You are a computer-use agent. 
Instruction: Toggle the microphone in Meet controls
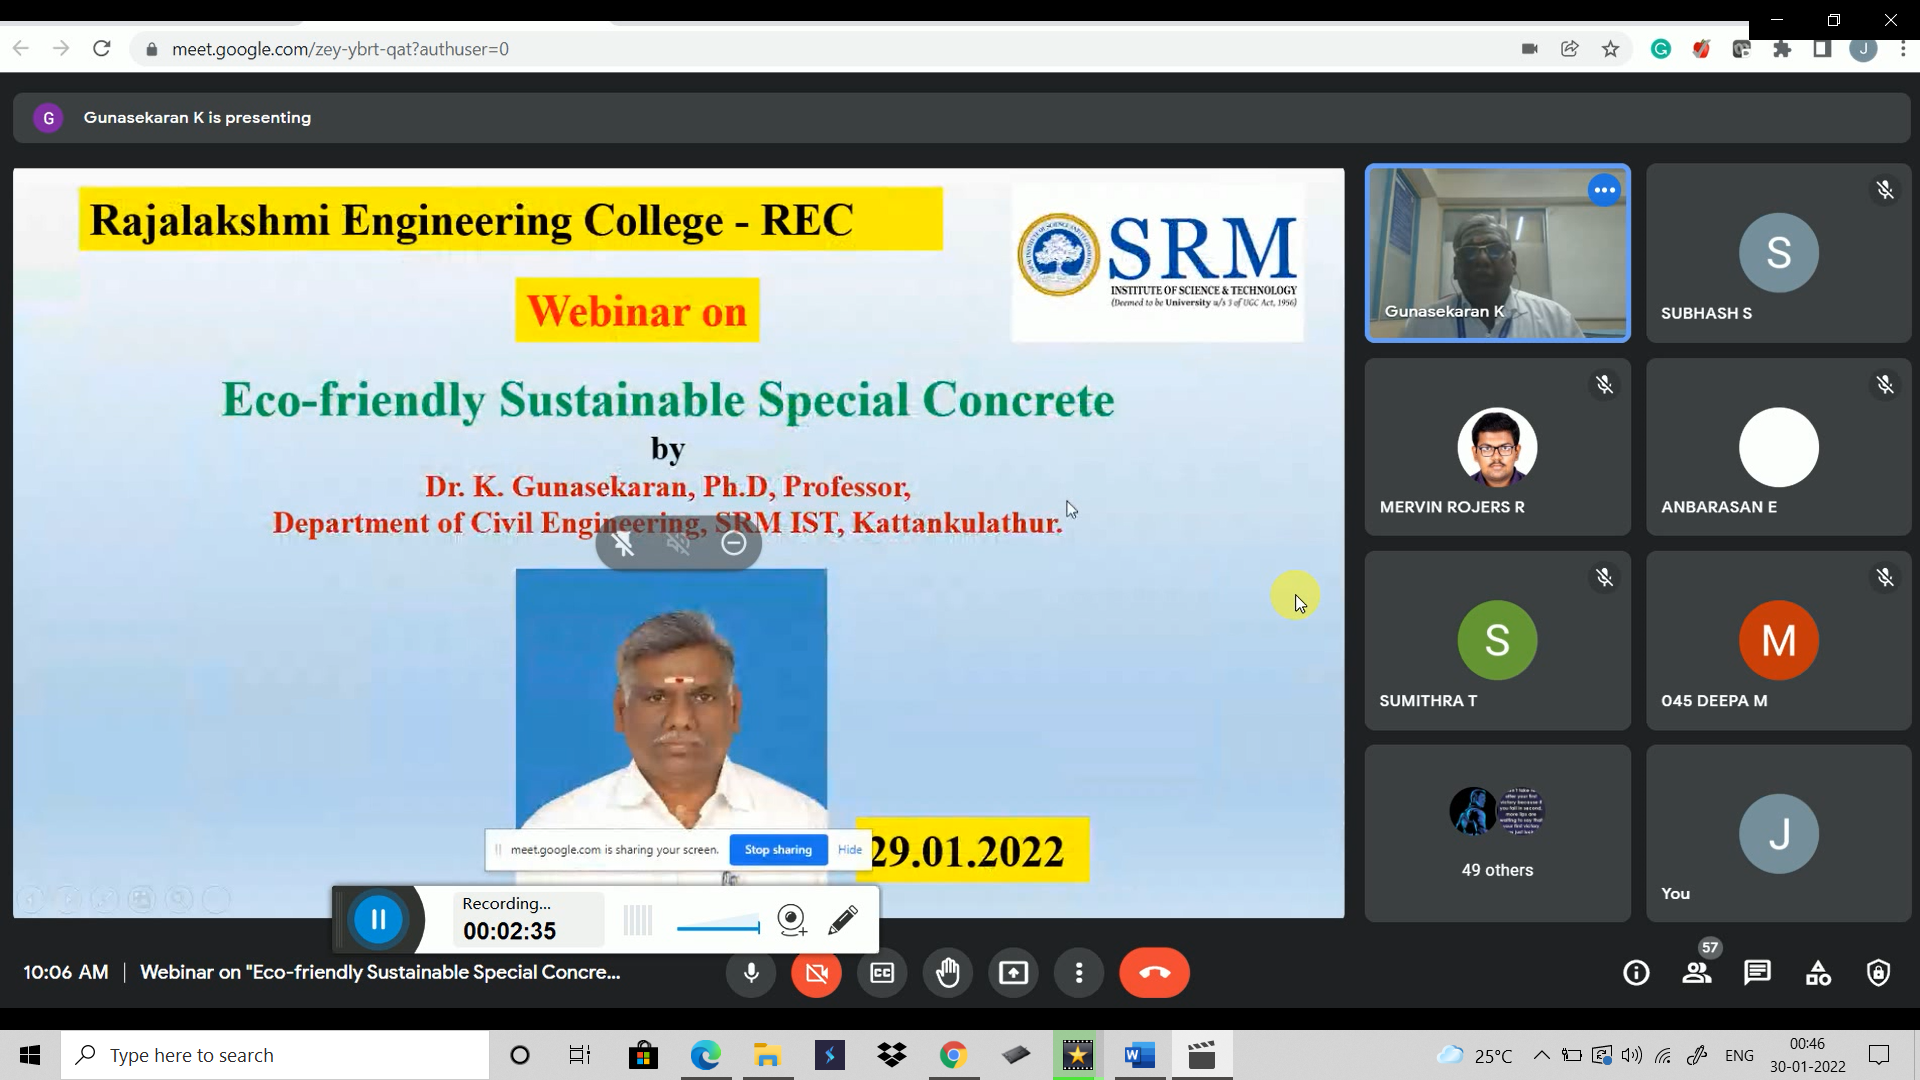(x=751, y=973)
